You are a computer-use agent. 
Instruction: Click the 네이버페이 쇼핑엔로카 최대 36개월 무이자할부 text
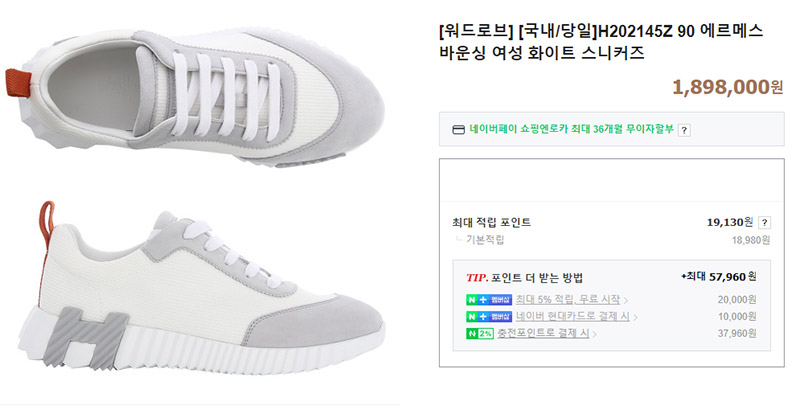click(x=571, y=130)
